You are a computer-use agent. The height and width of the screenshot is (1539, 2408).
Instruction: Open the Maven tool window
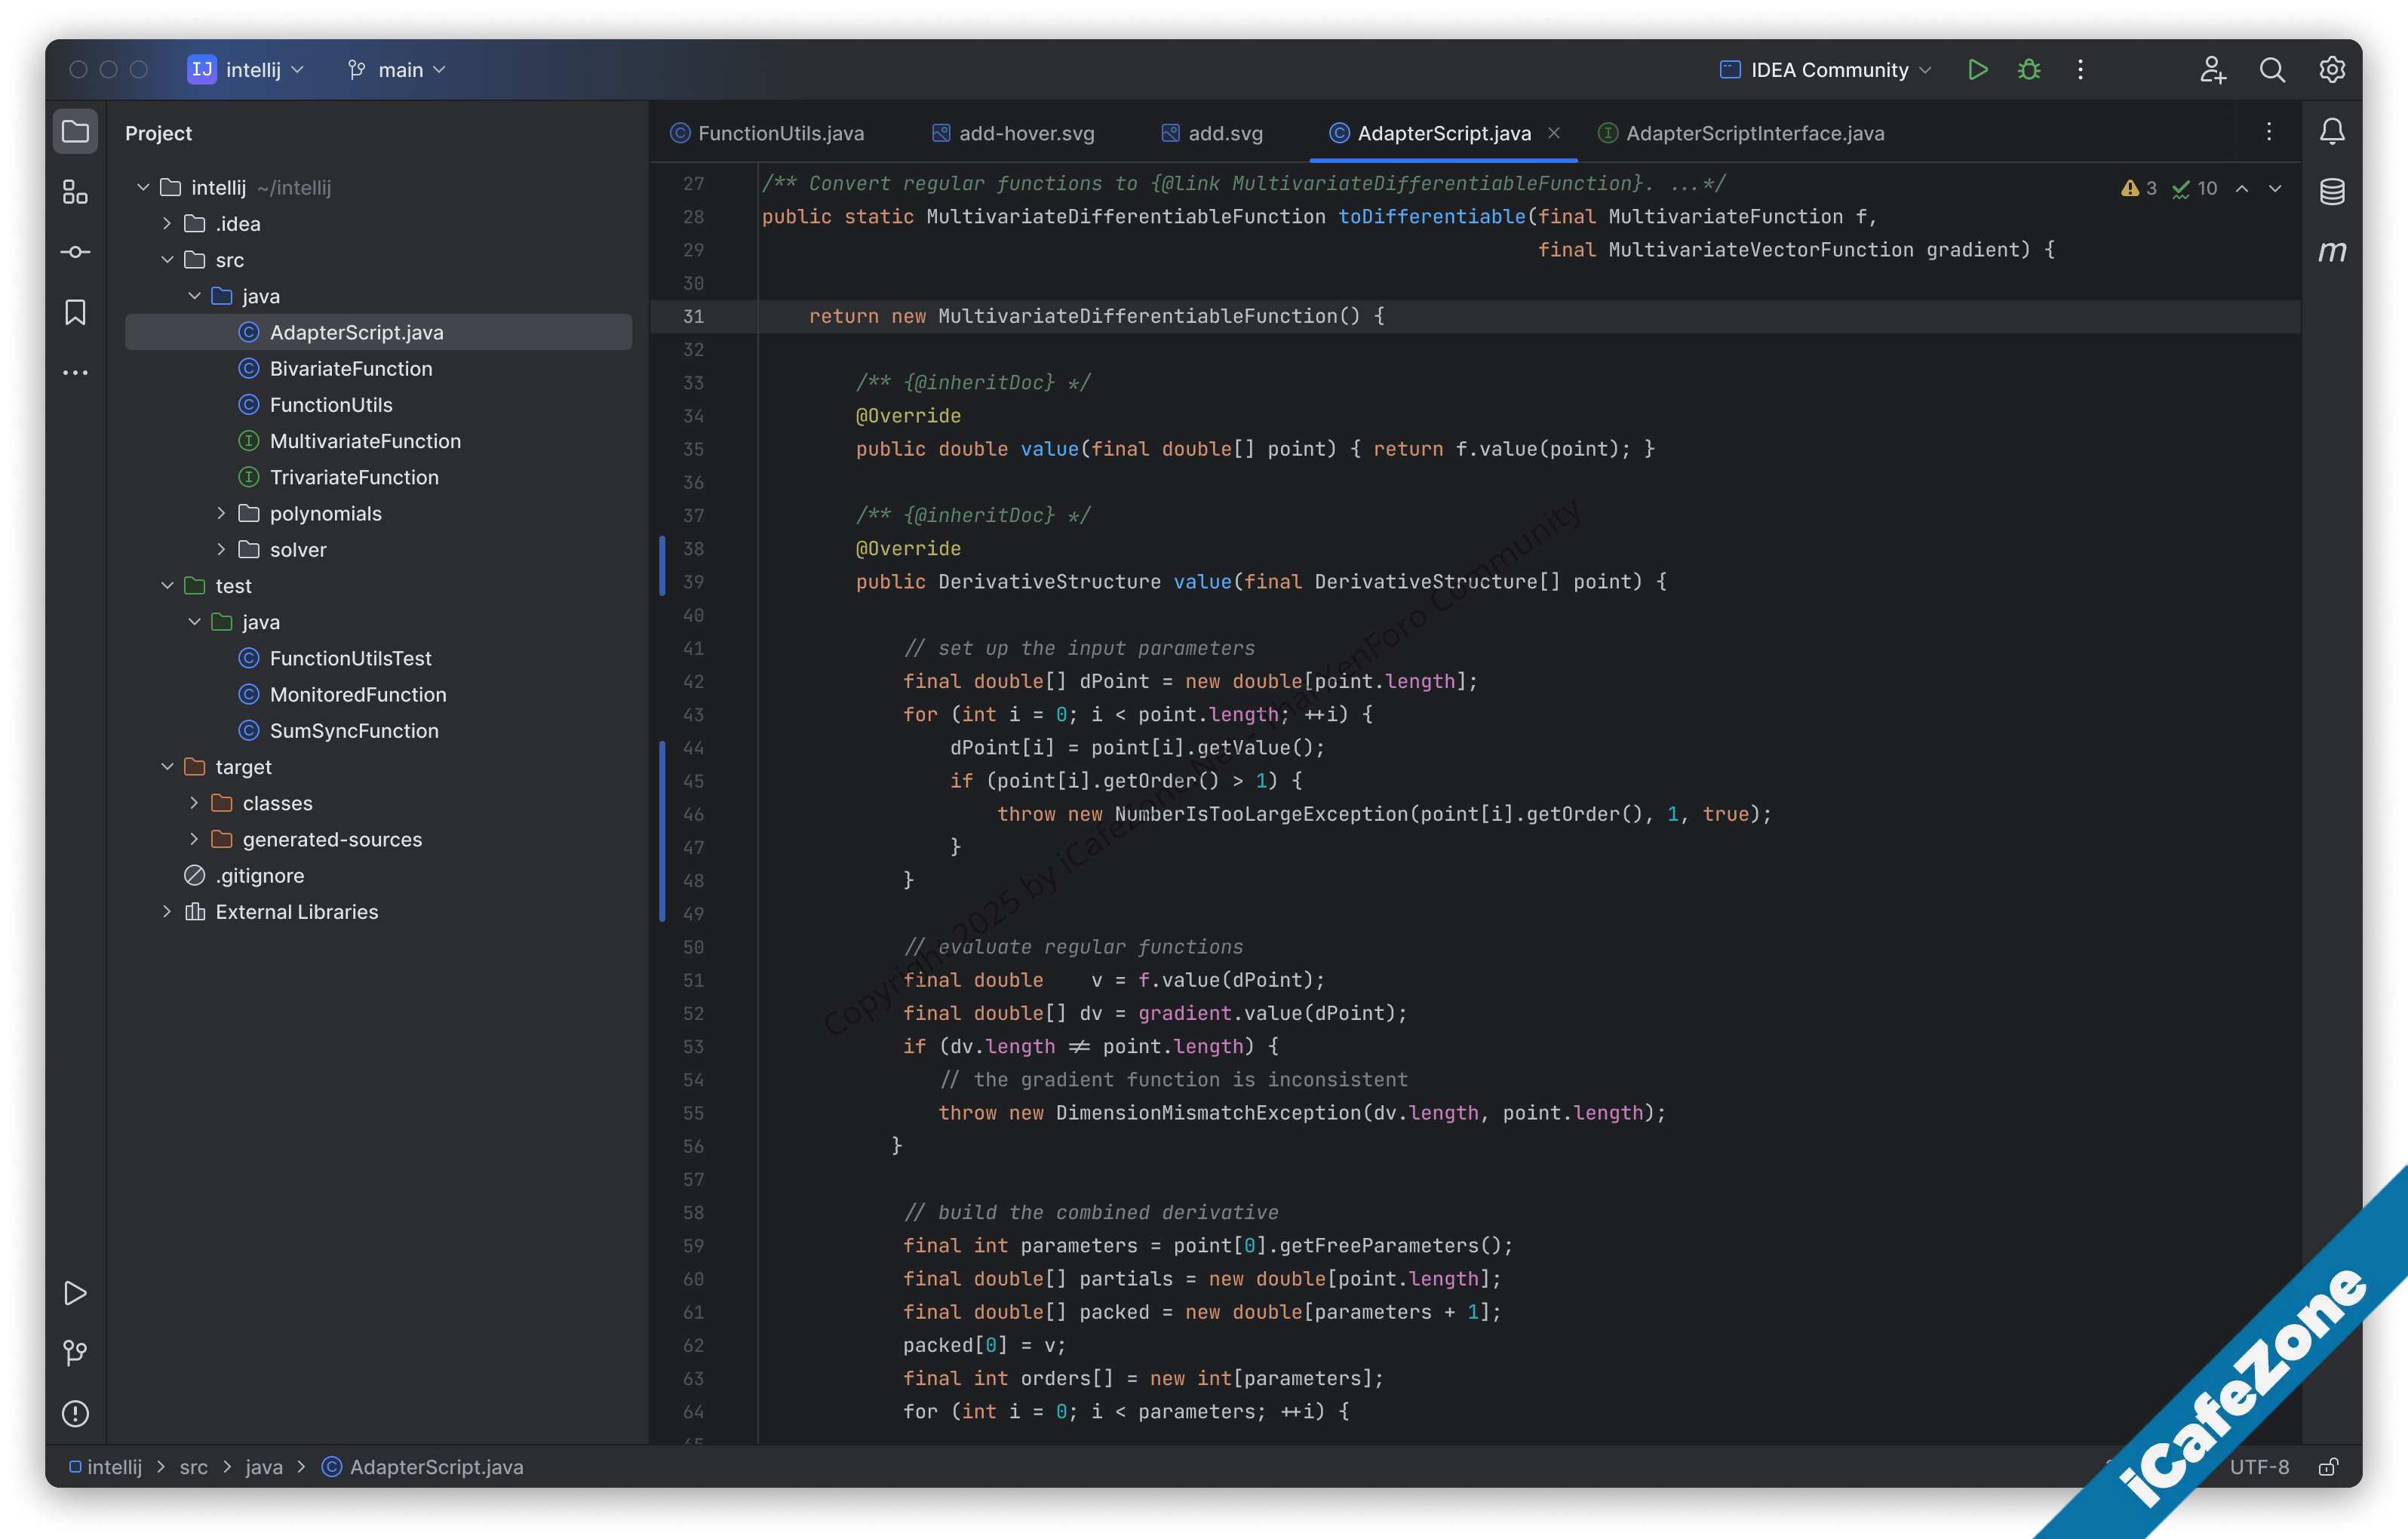point(2332,251)
